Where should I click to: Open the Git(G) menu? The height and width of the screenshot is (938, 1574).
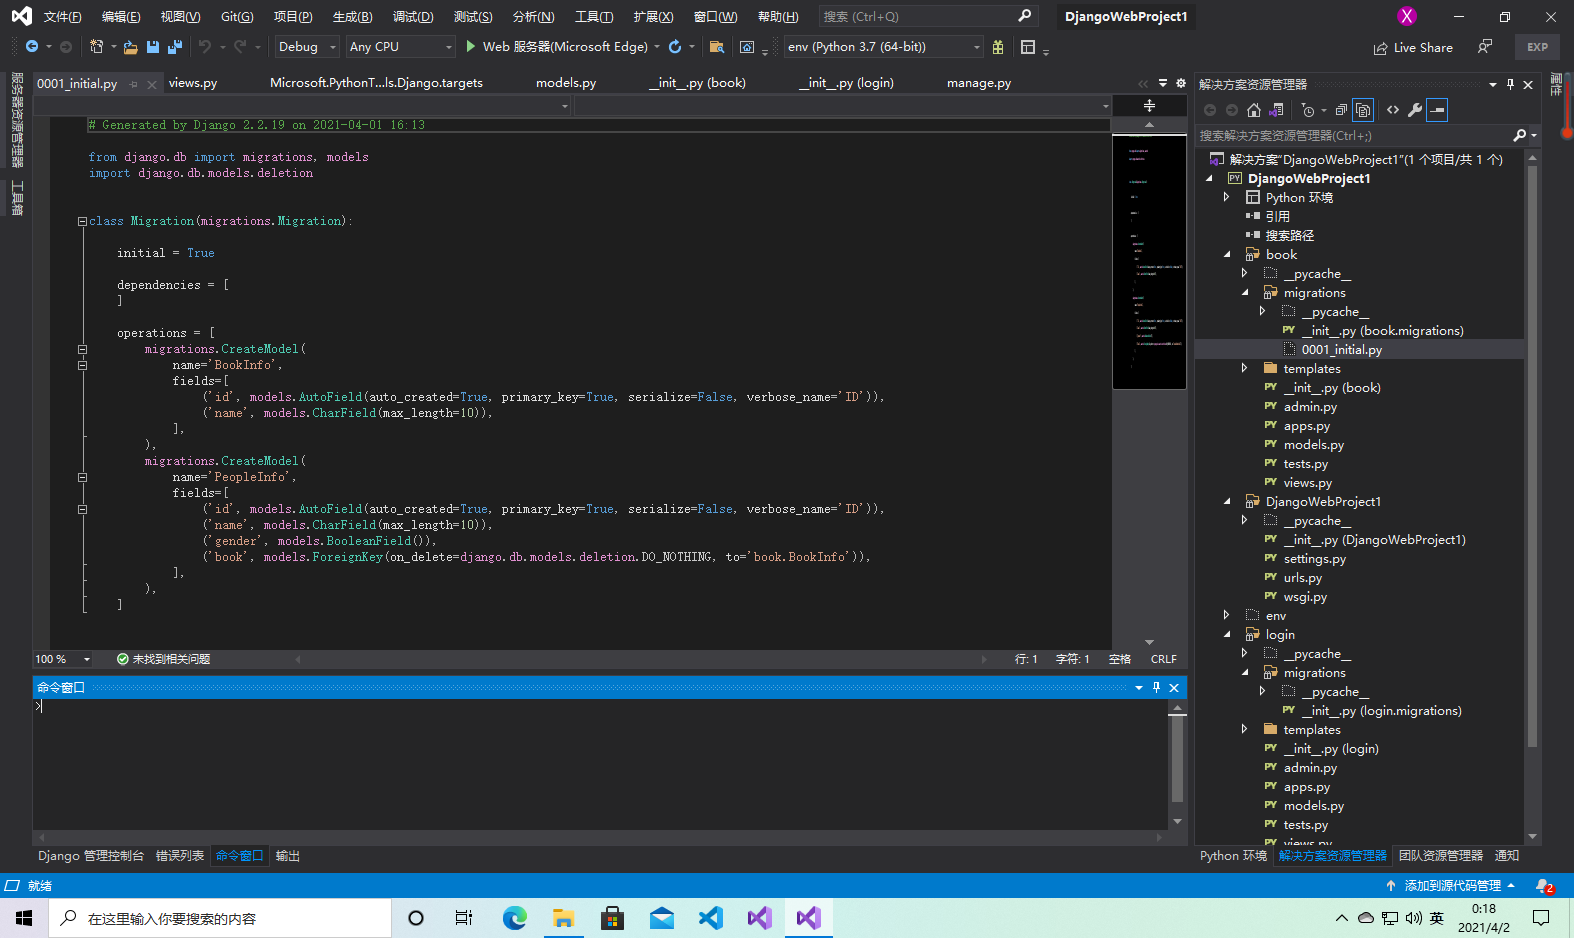click(x=237, y=16)
